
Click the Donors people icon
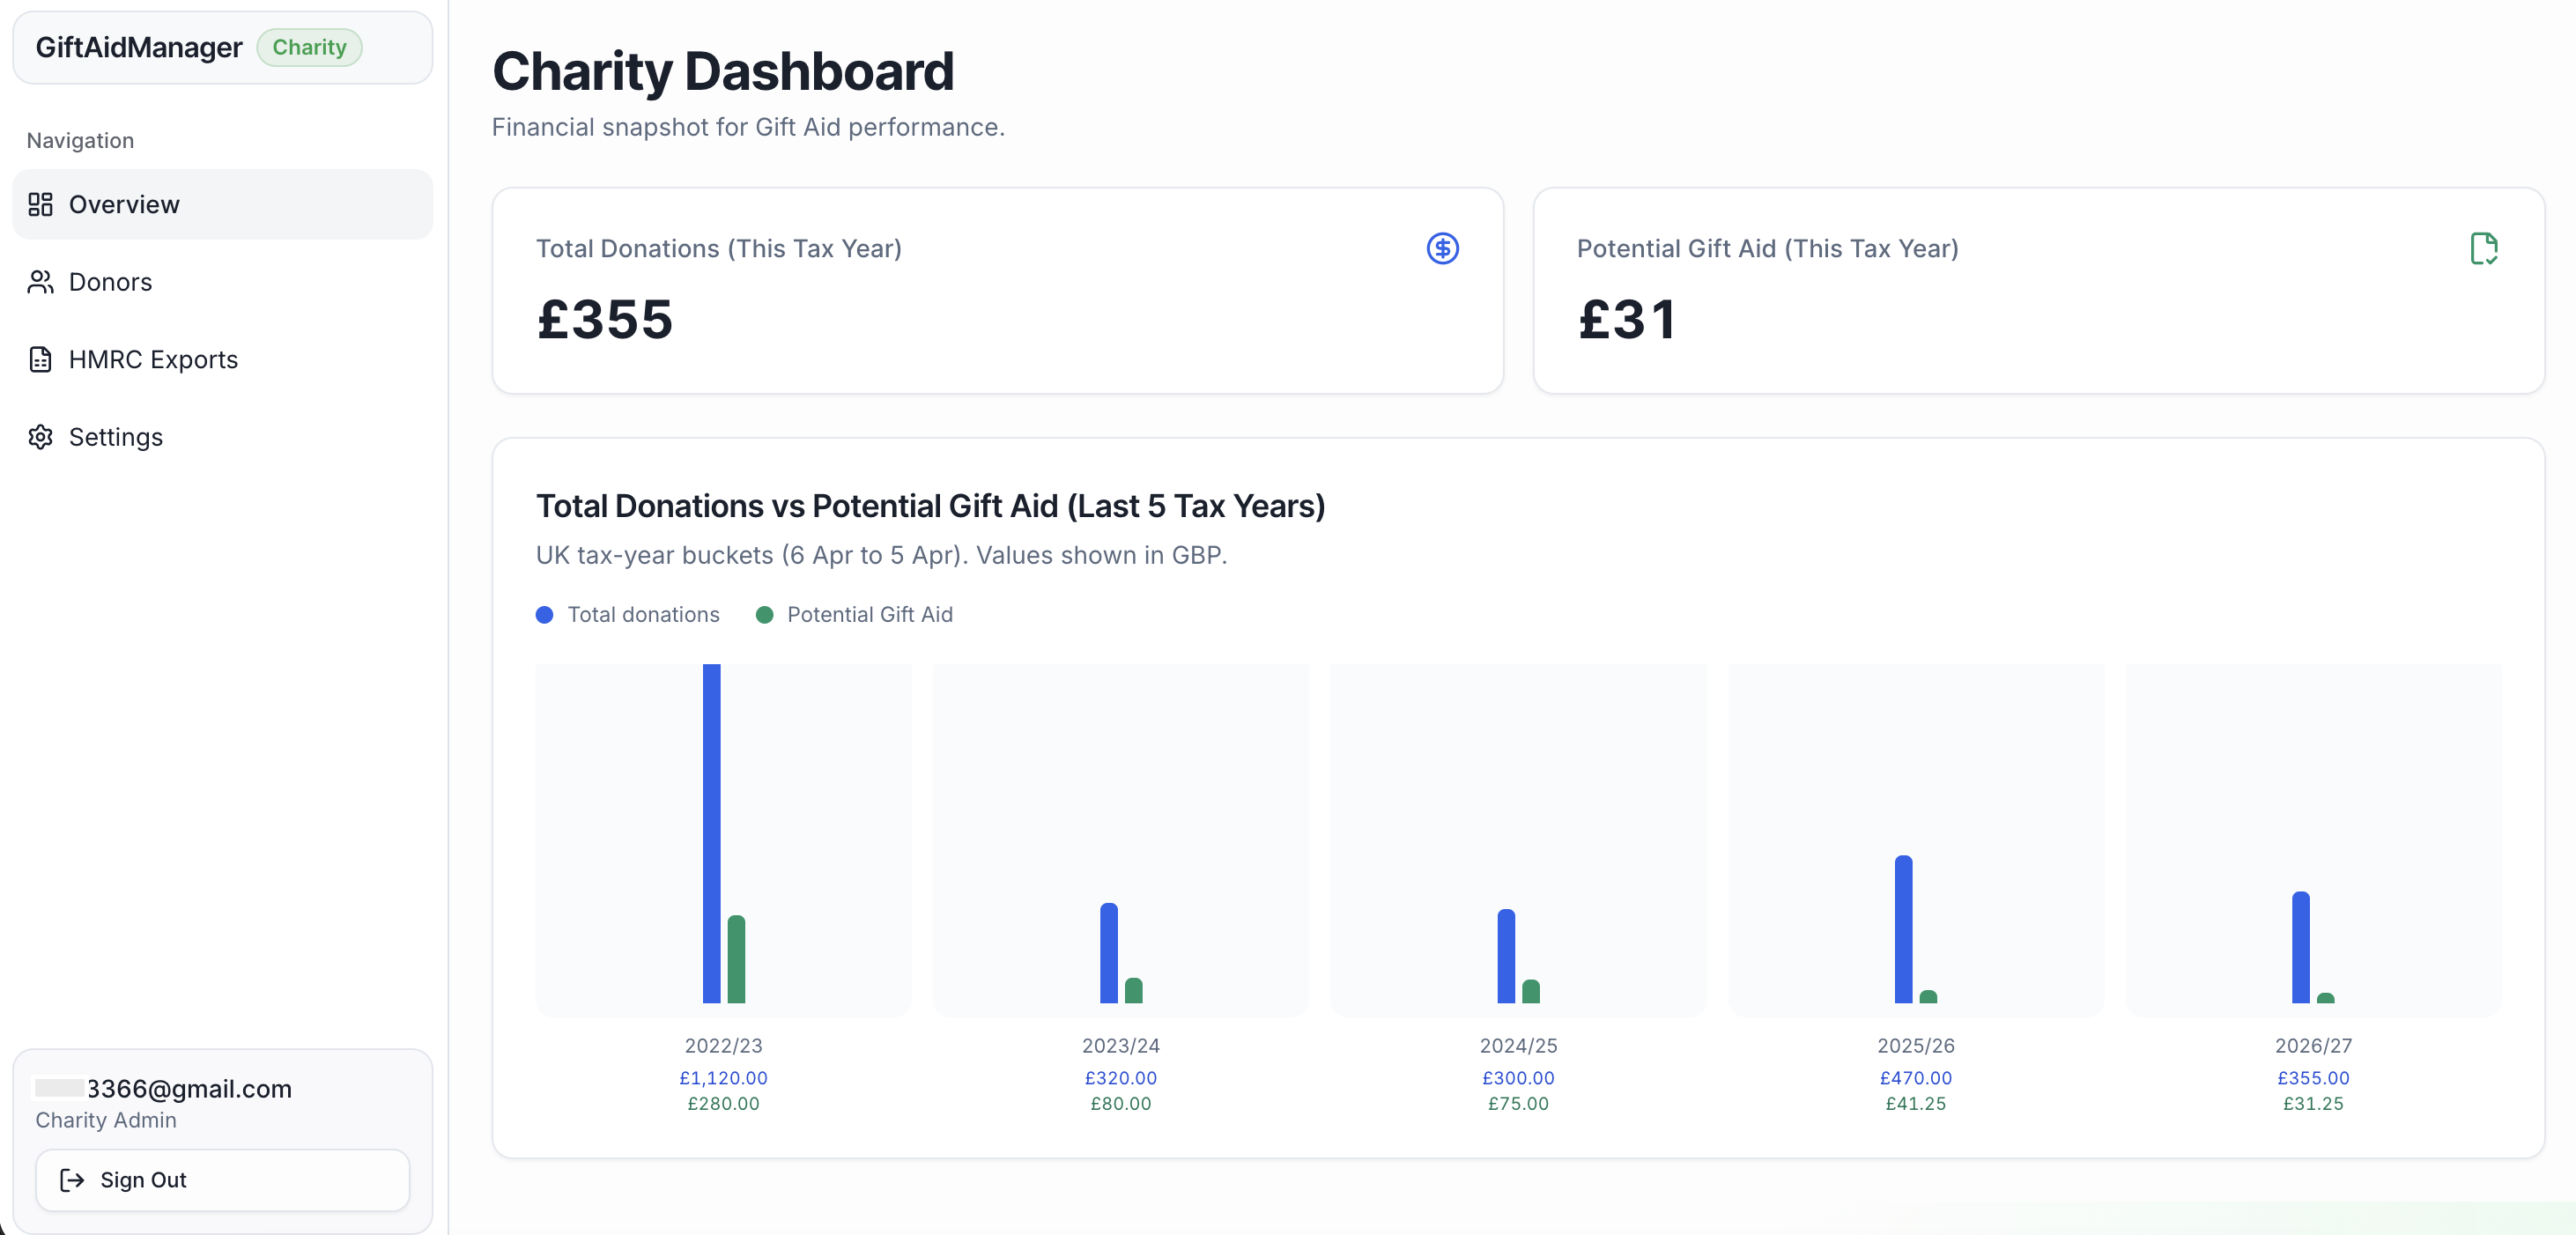pos(41,282)
